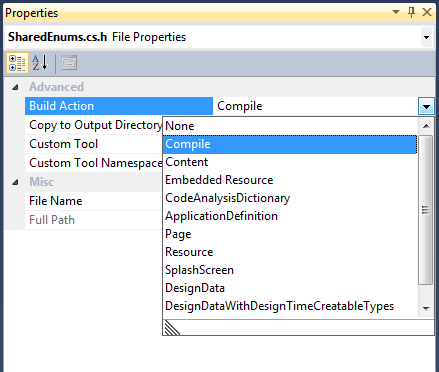Click the list scrollbar down arrow
The image size is (439, 372).
click(426, 308)
